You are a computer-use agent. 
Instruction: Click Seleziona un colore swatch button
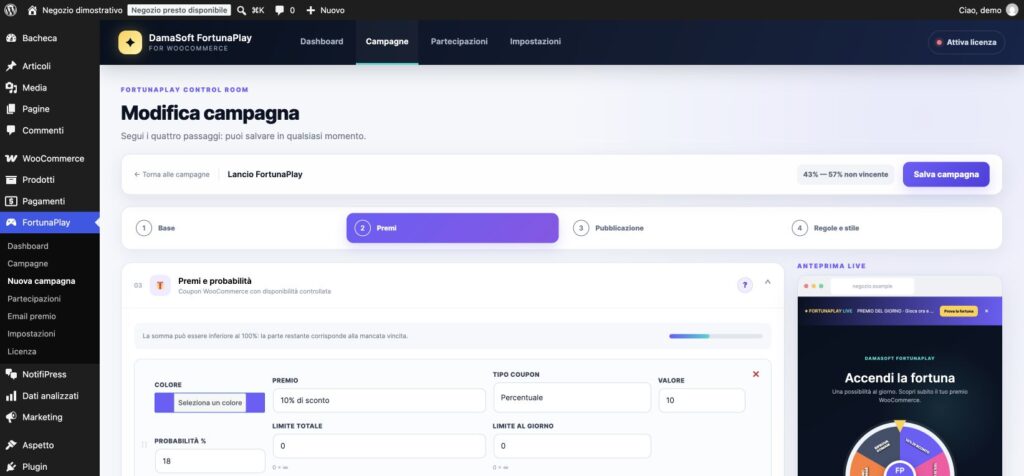click(210, 403)
